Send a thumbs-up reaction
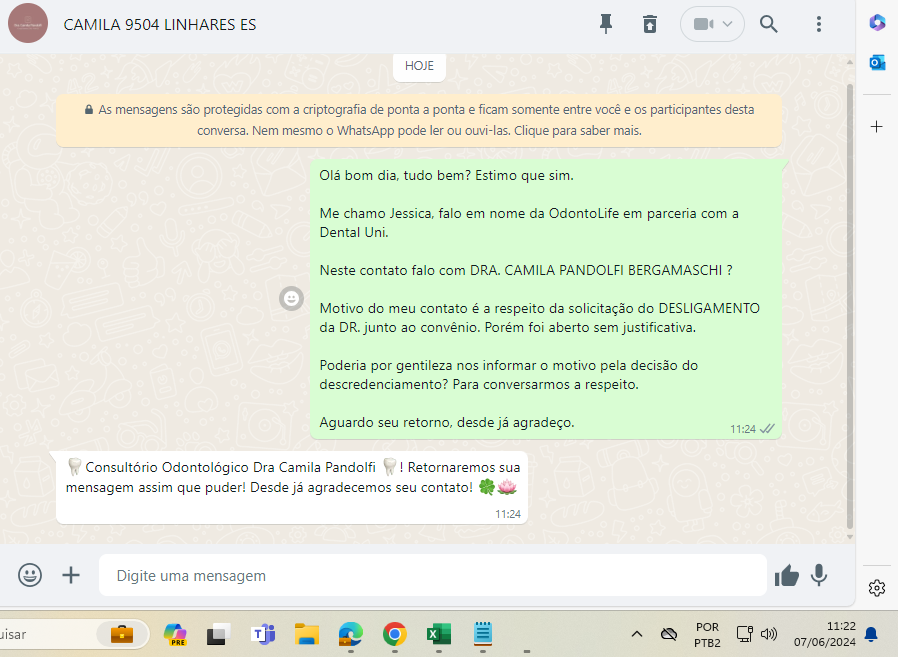 pyautogui.click(x=786, y=575)
